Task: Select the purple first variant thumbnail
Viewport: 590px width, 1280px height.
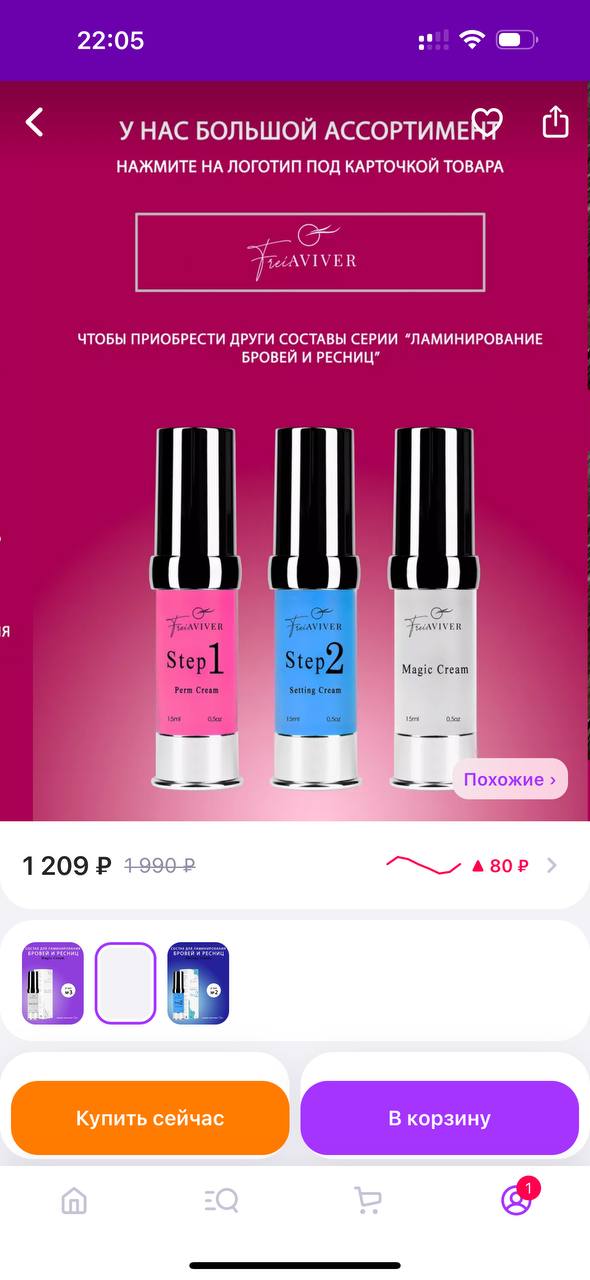Action: pyautogui.click(x=53, y=983)
